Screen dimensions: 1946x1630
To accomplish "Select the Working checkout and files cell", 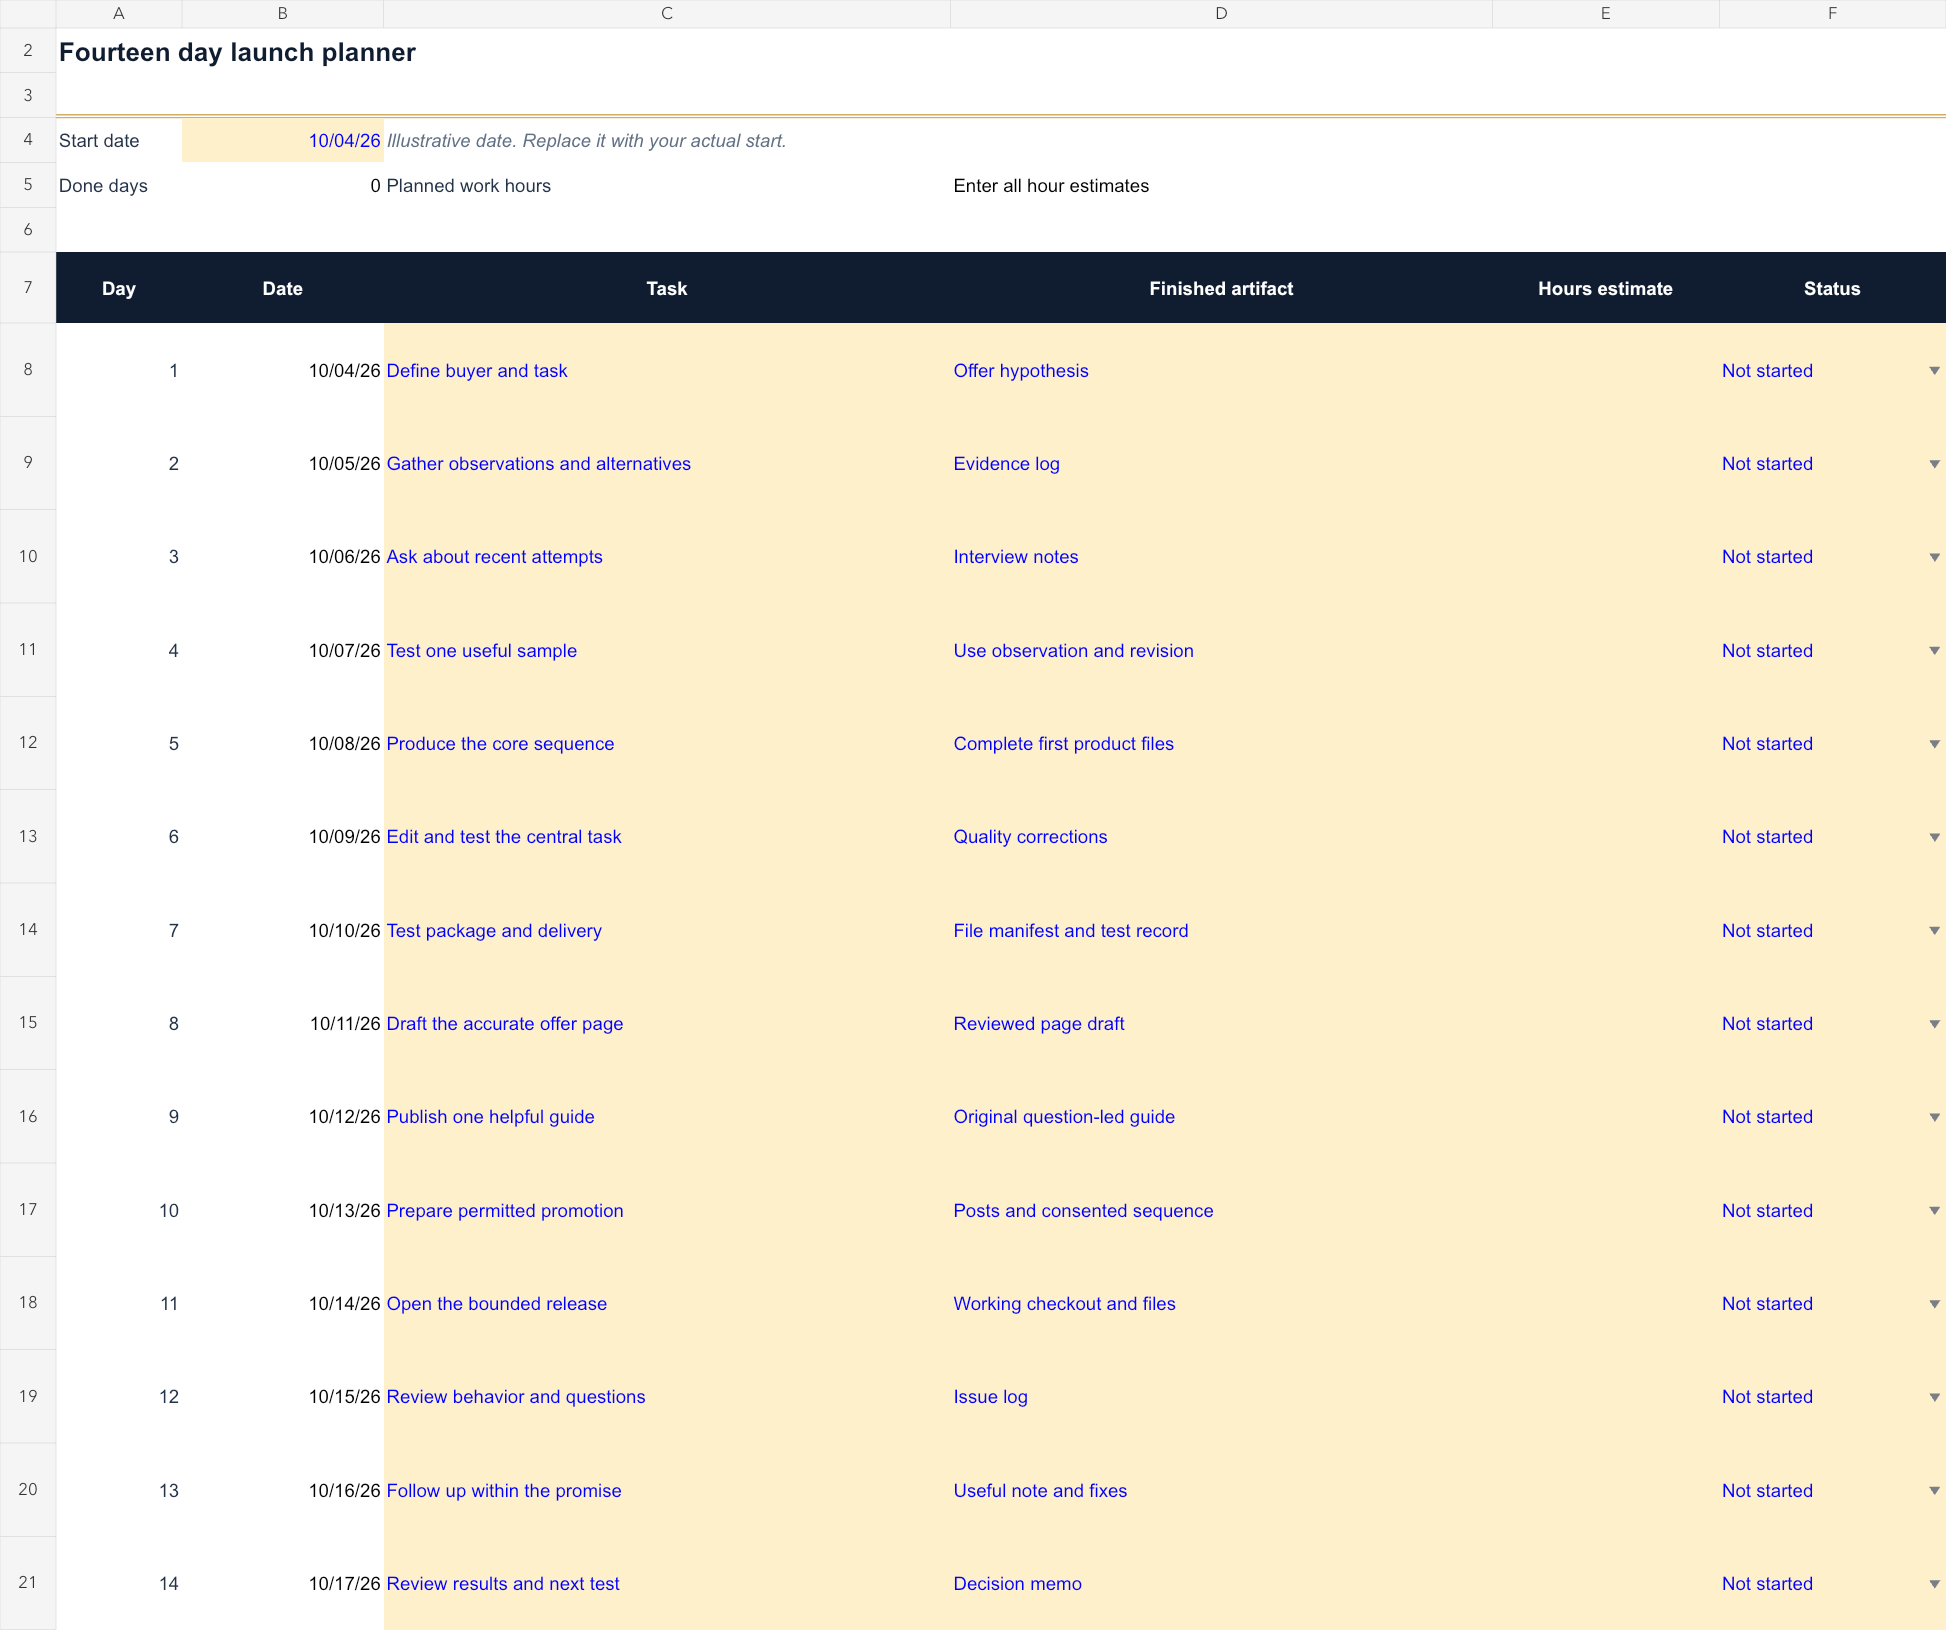I will 1221,1304.
